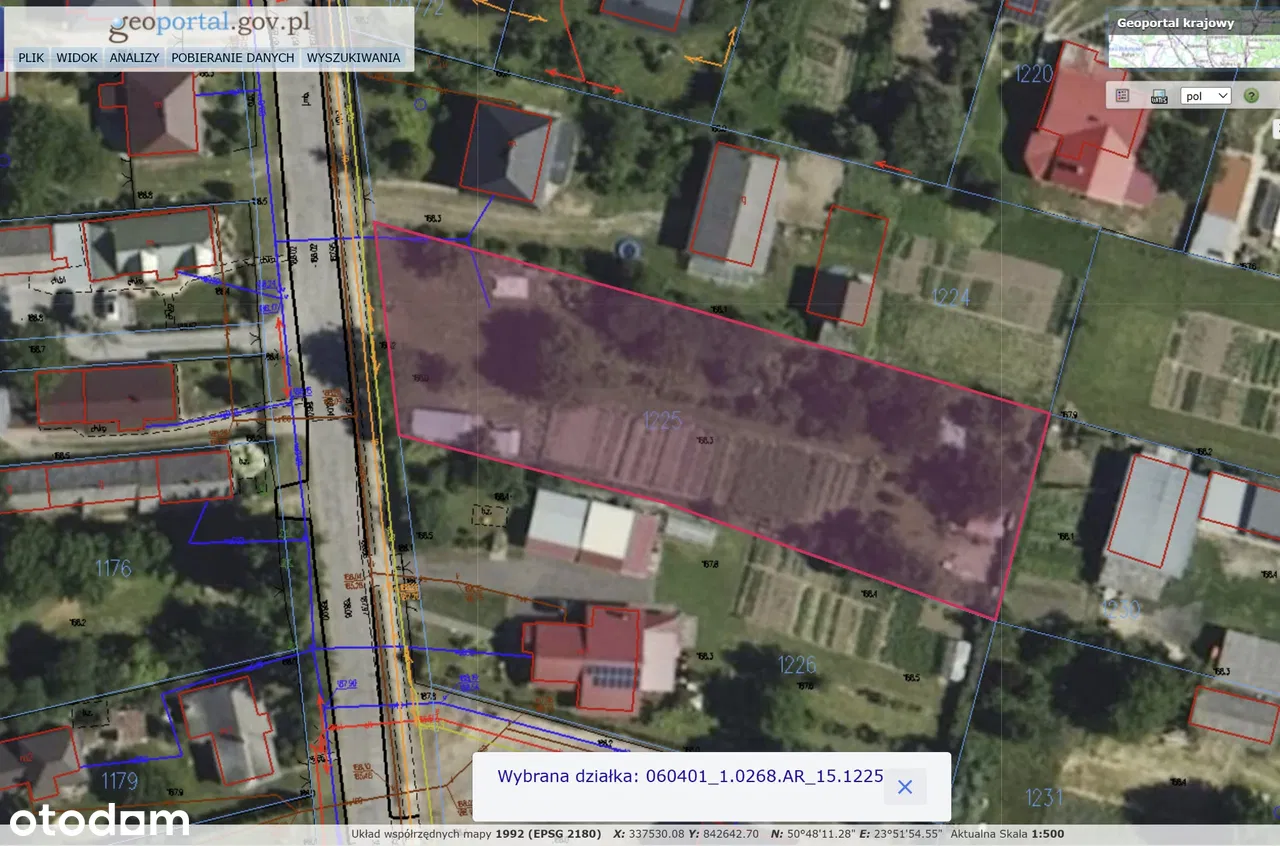Open the ANALIZY menu
The width and height of the screenshot is (1280, 846).
pos(135,58)
